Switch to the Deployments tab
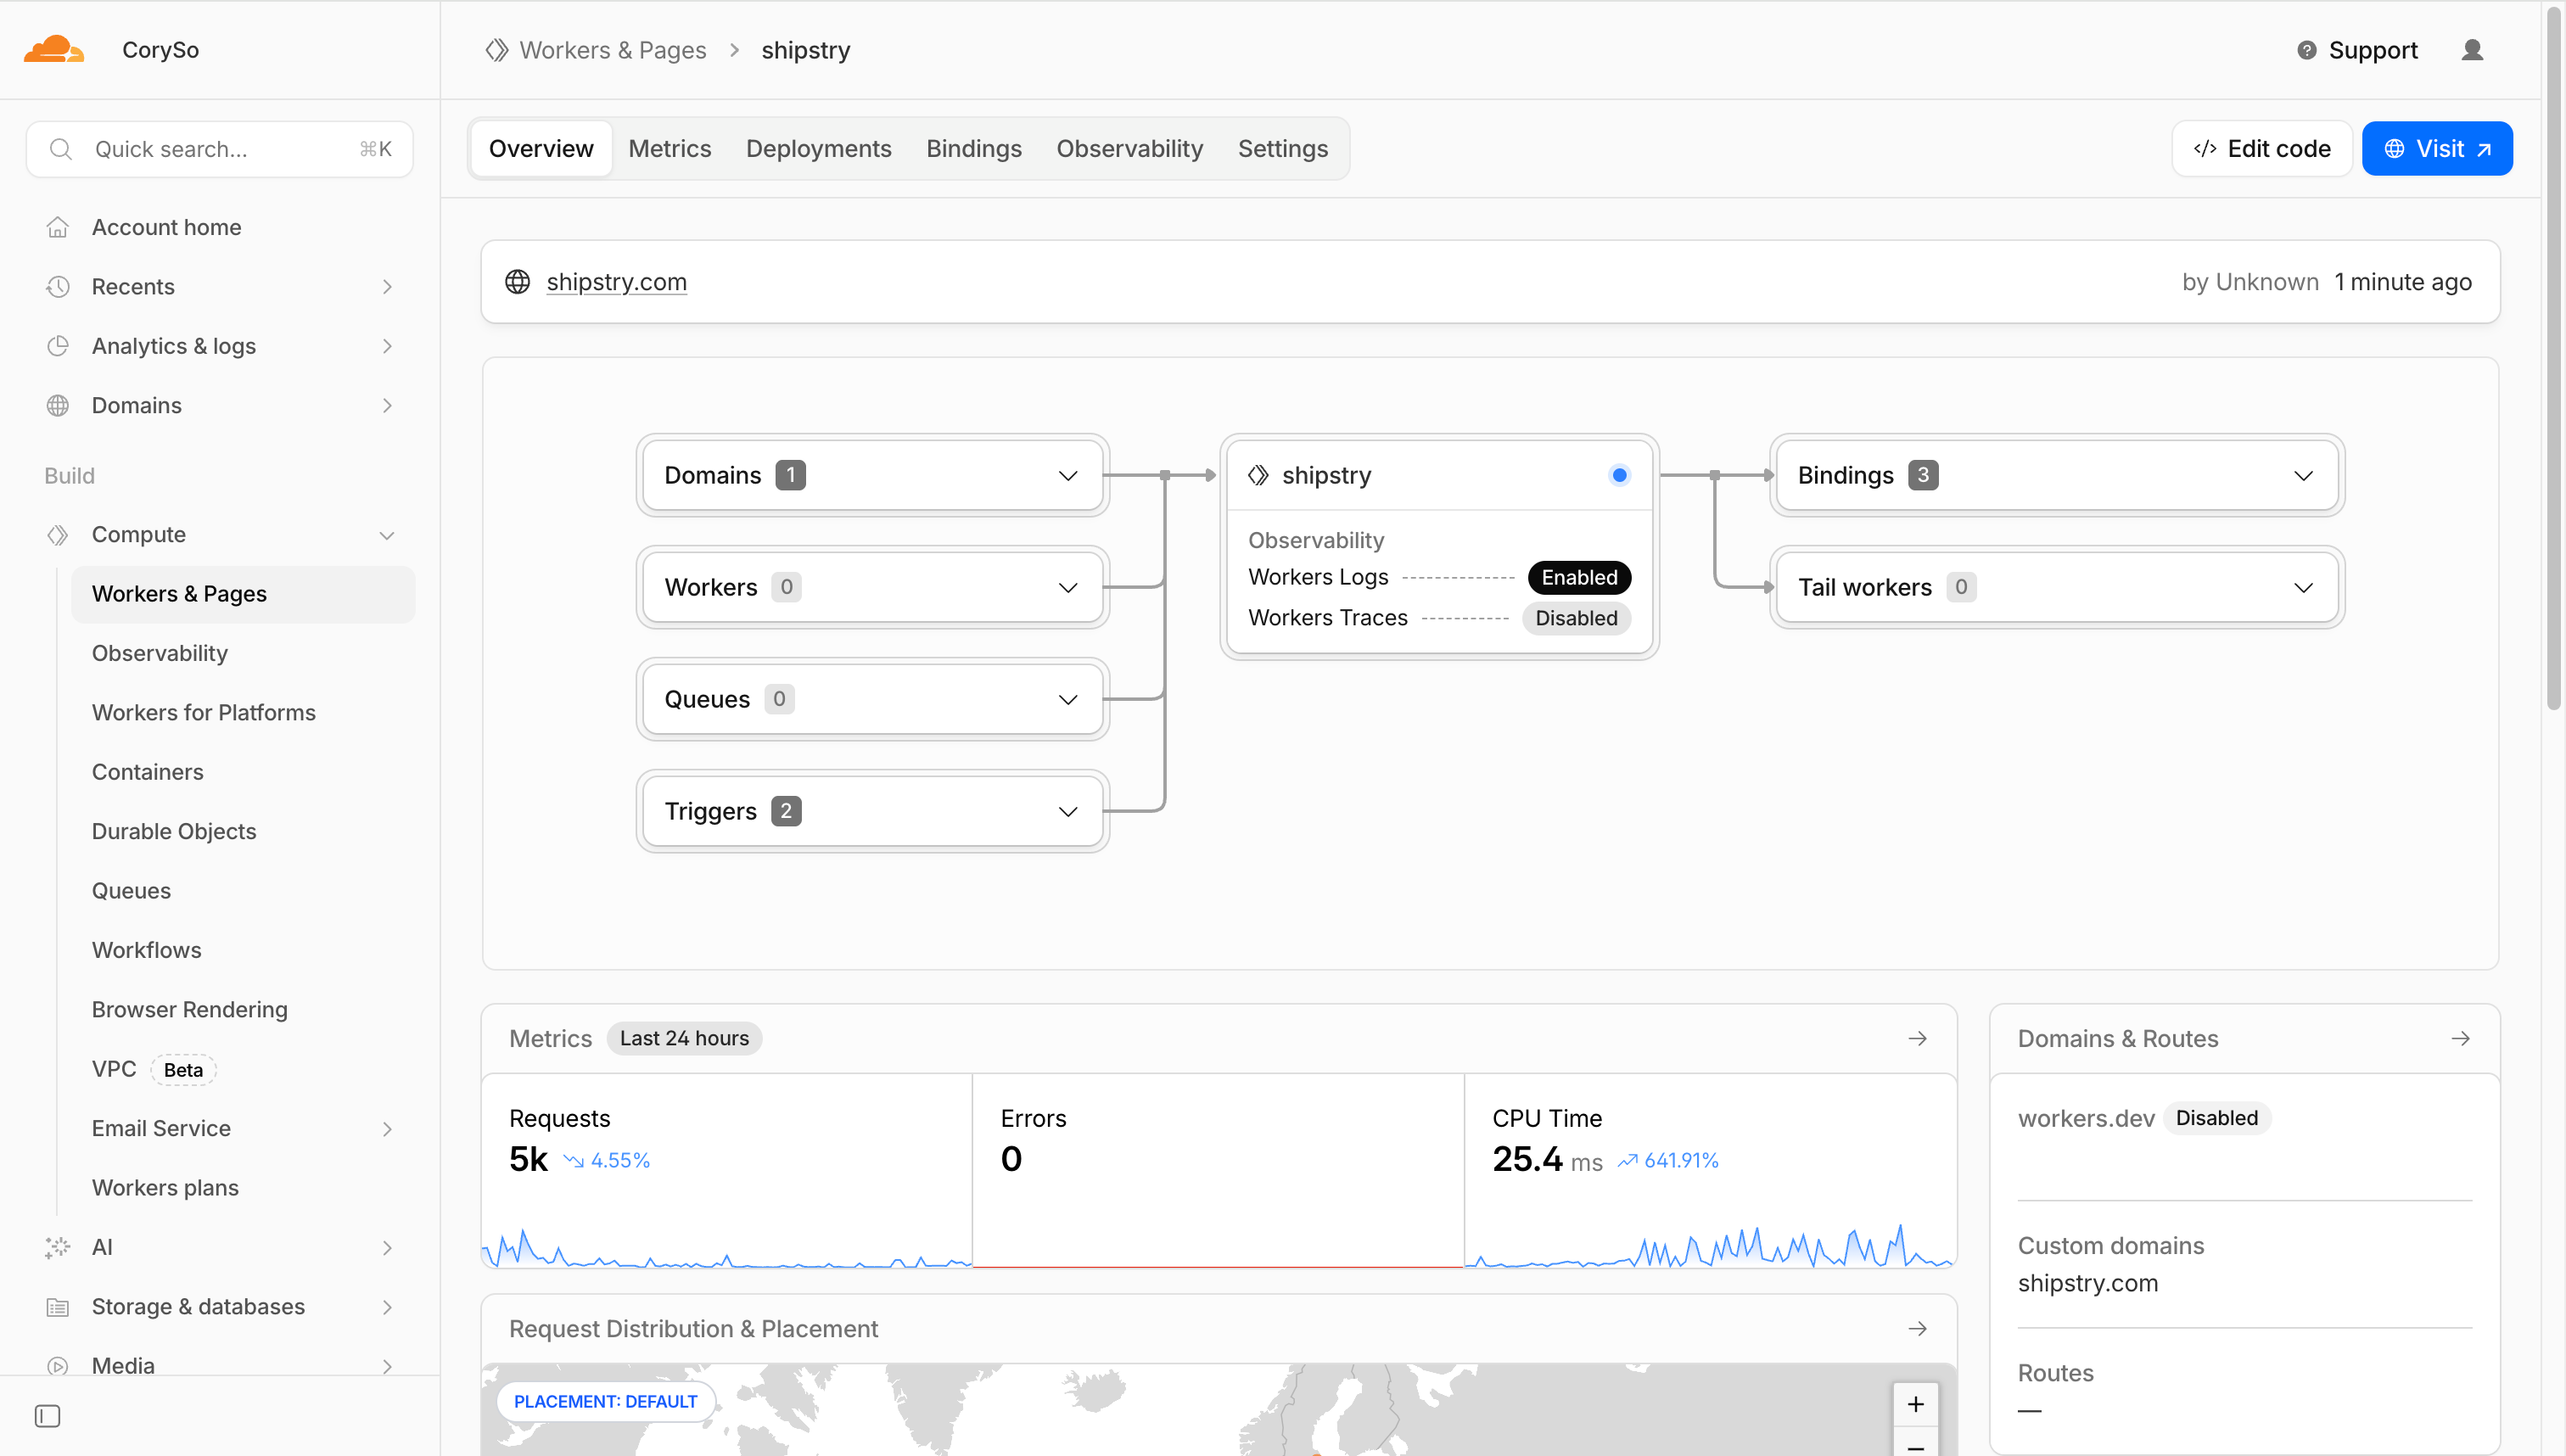Viewport: 2566px width, 1456px height. [x=818, y=149]
